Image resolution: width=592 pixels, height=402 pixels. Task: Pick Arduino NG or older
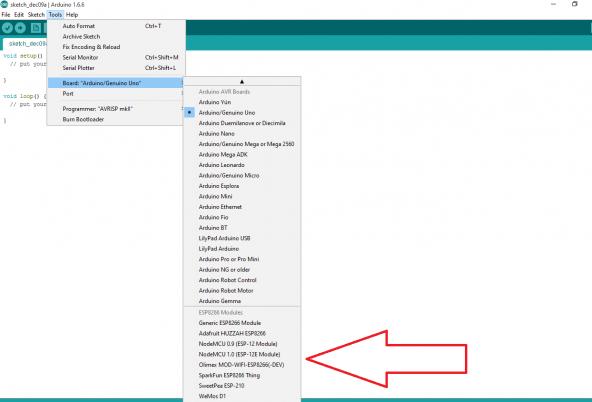[x=242, y=270]
